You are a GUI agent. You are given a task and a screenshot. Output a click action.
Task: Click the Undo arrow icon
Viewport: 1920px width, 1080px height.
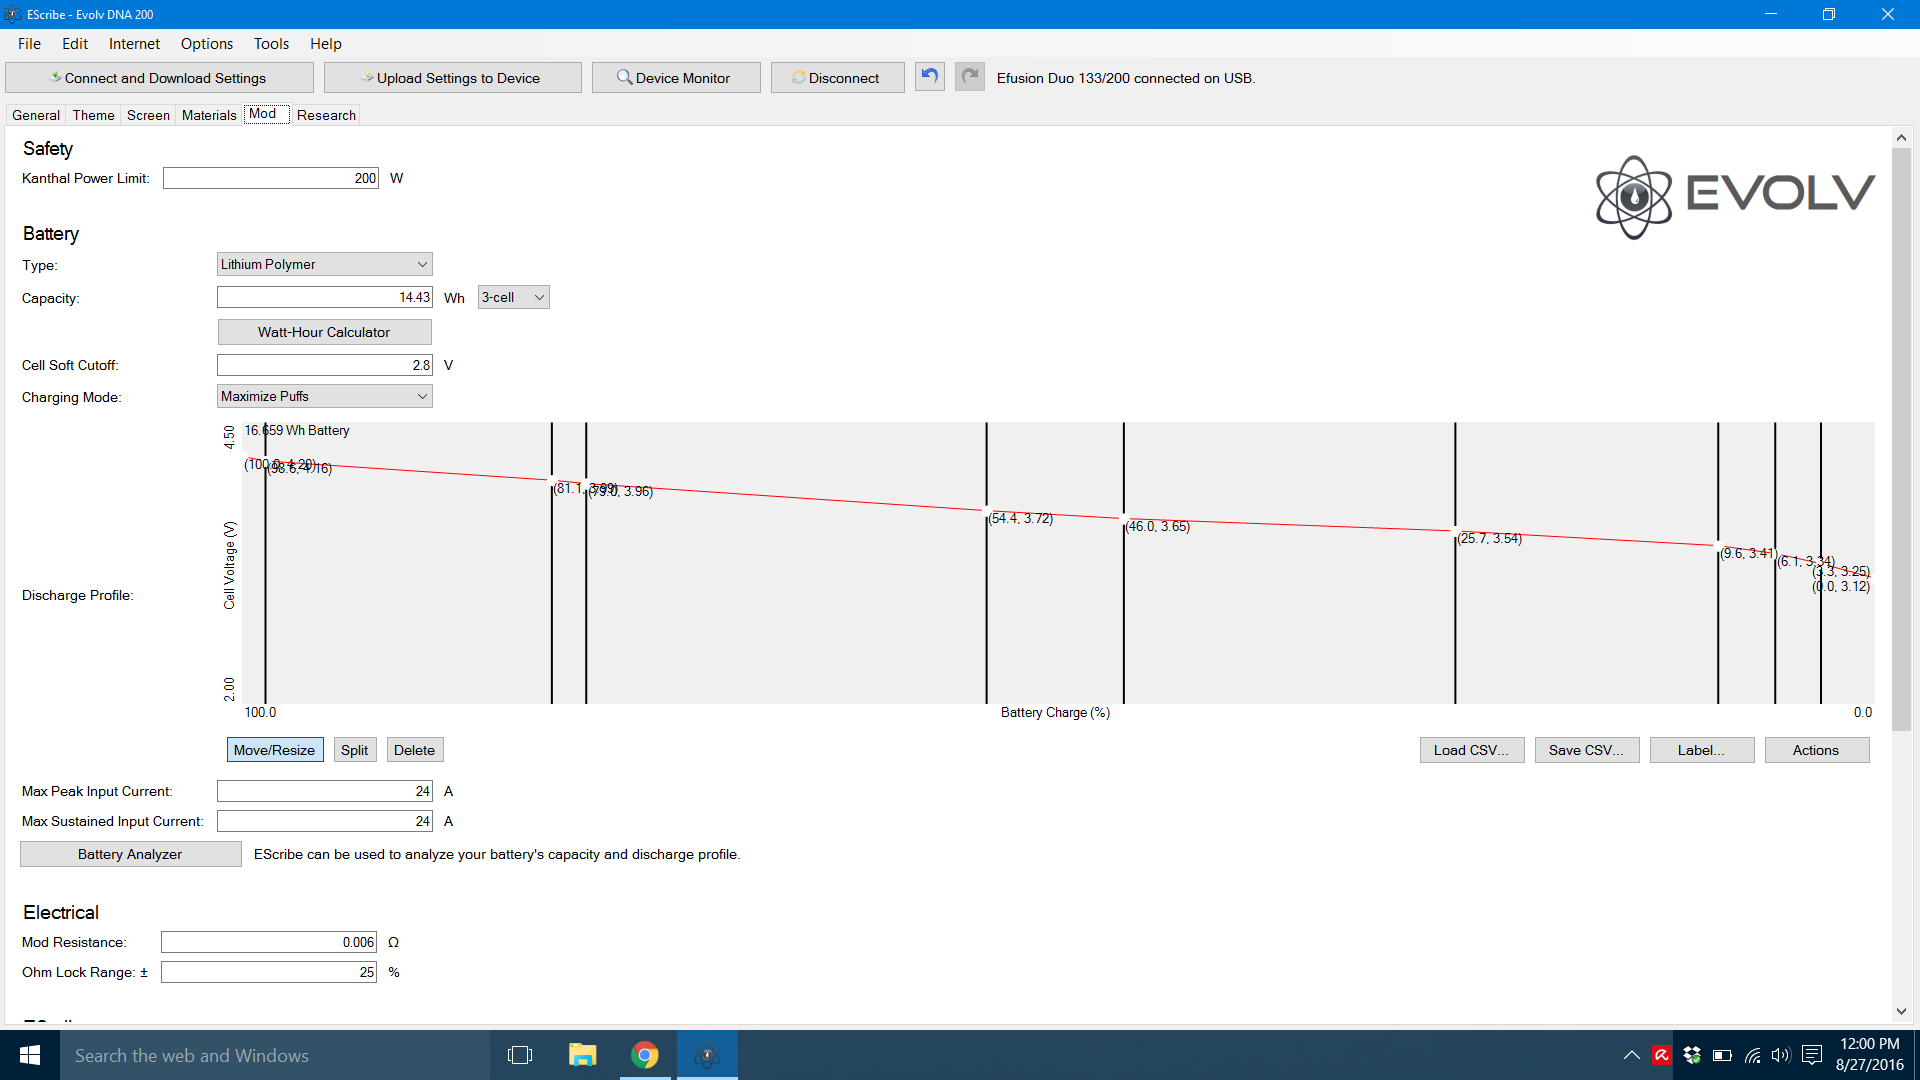click(930, 77)
